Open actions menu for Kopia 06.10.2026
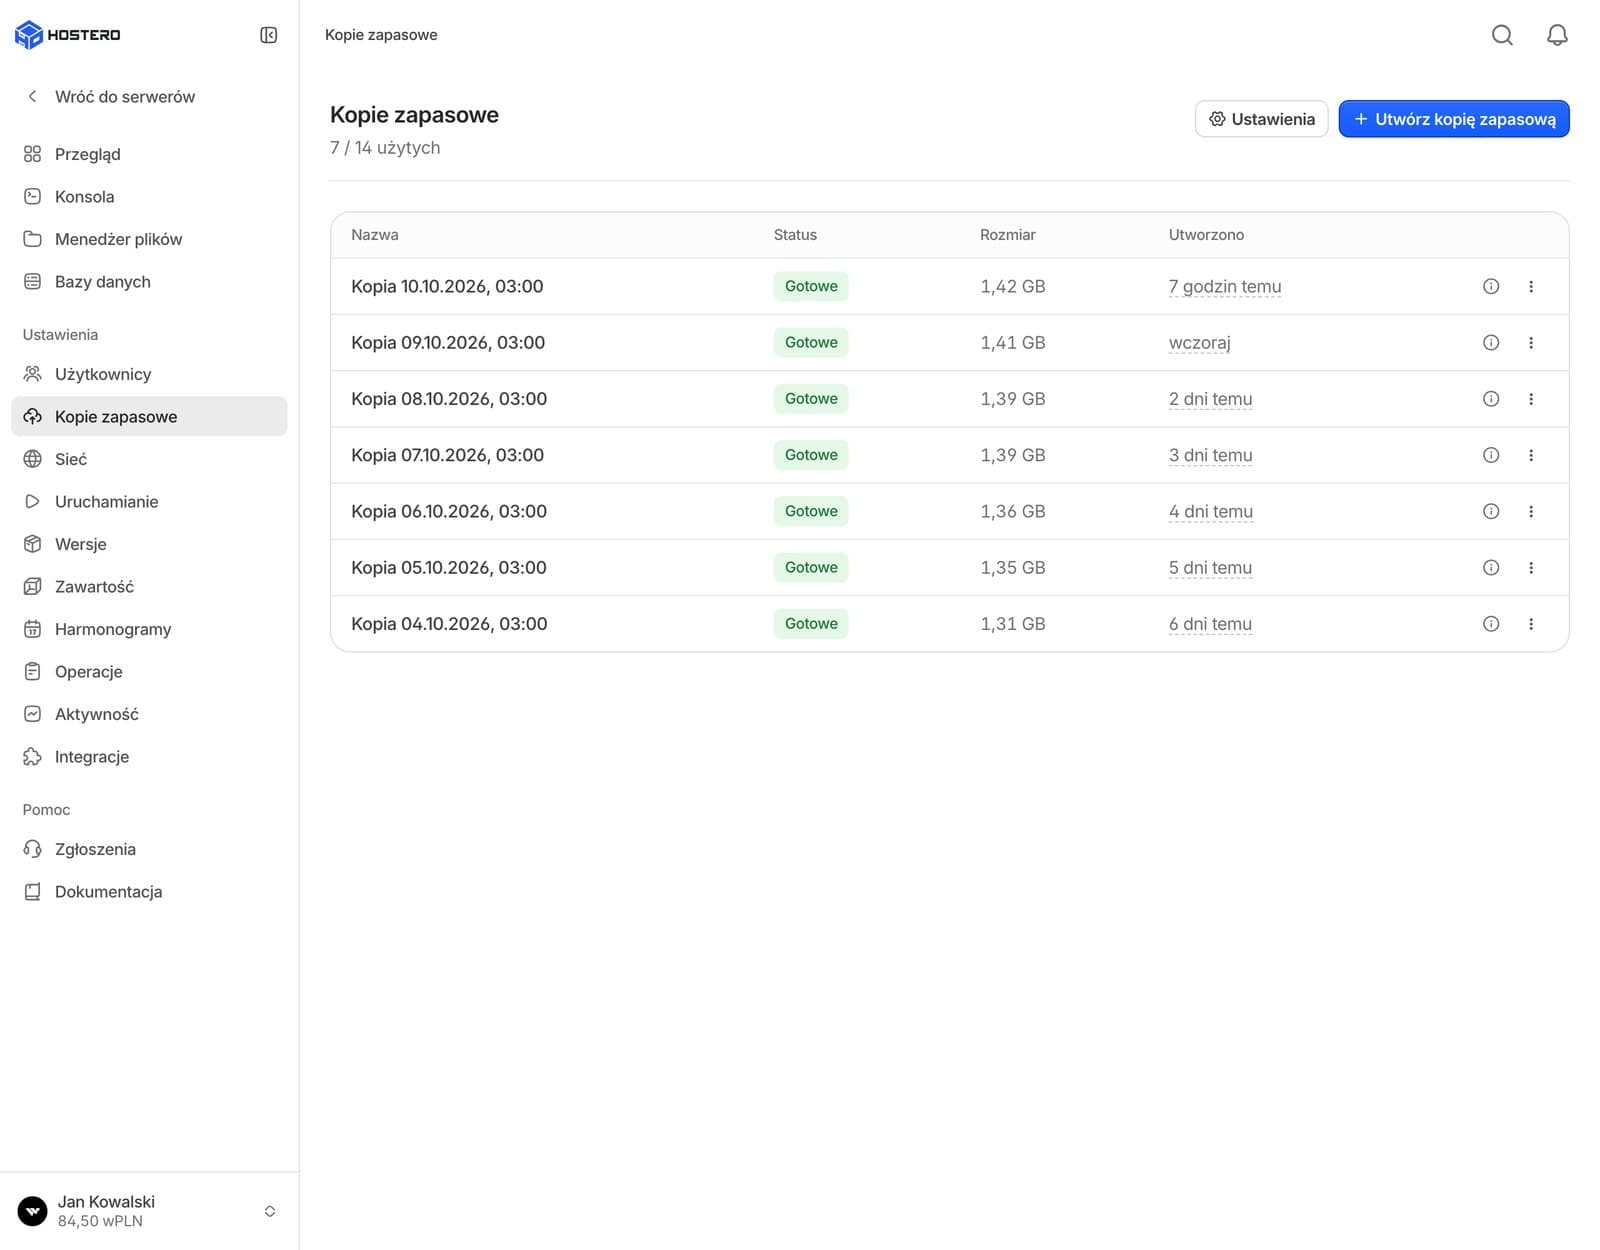The height and width of the screenshot is (1250, 1600). click(x=1531, y=511)
